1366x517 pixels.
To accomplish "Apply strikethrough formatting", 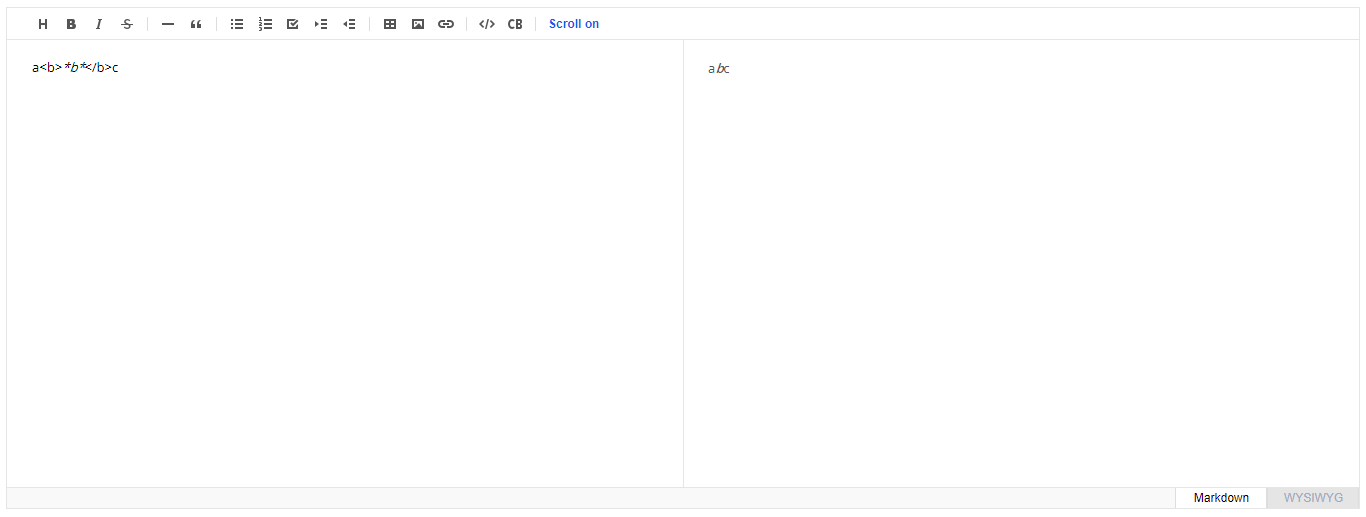I will pyautogui.click(x=127, y=24).
